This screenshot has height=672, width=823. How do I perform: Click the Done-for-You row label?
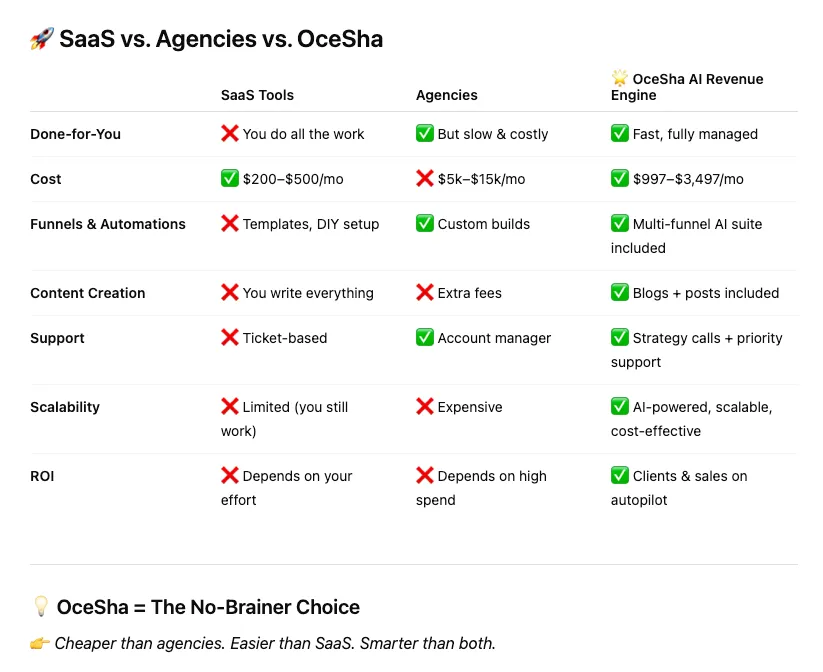tap(76, 134)
